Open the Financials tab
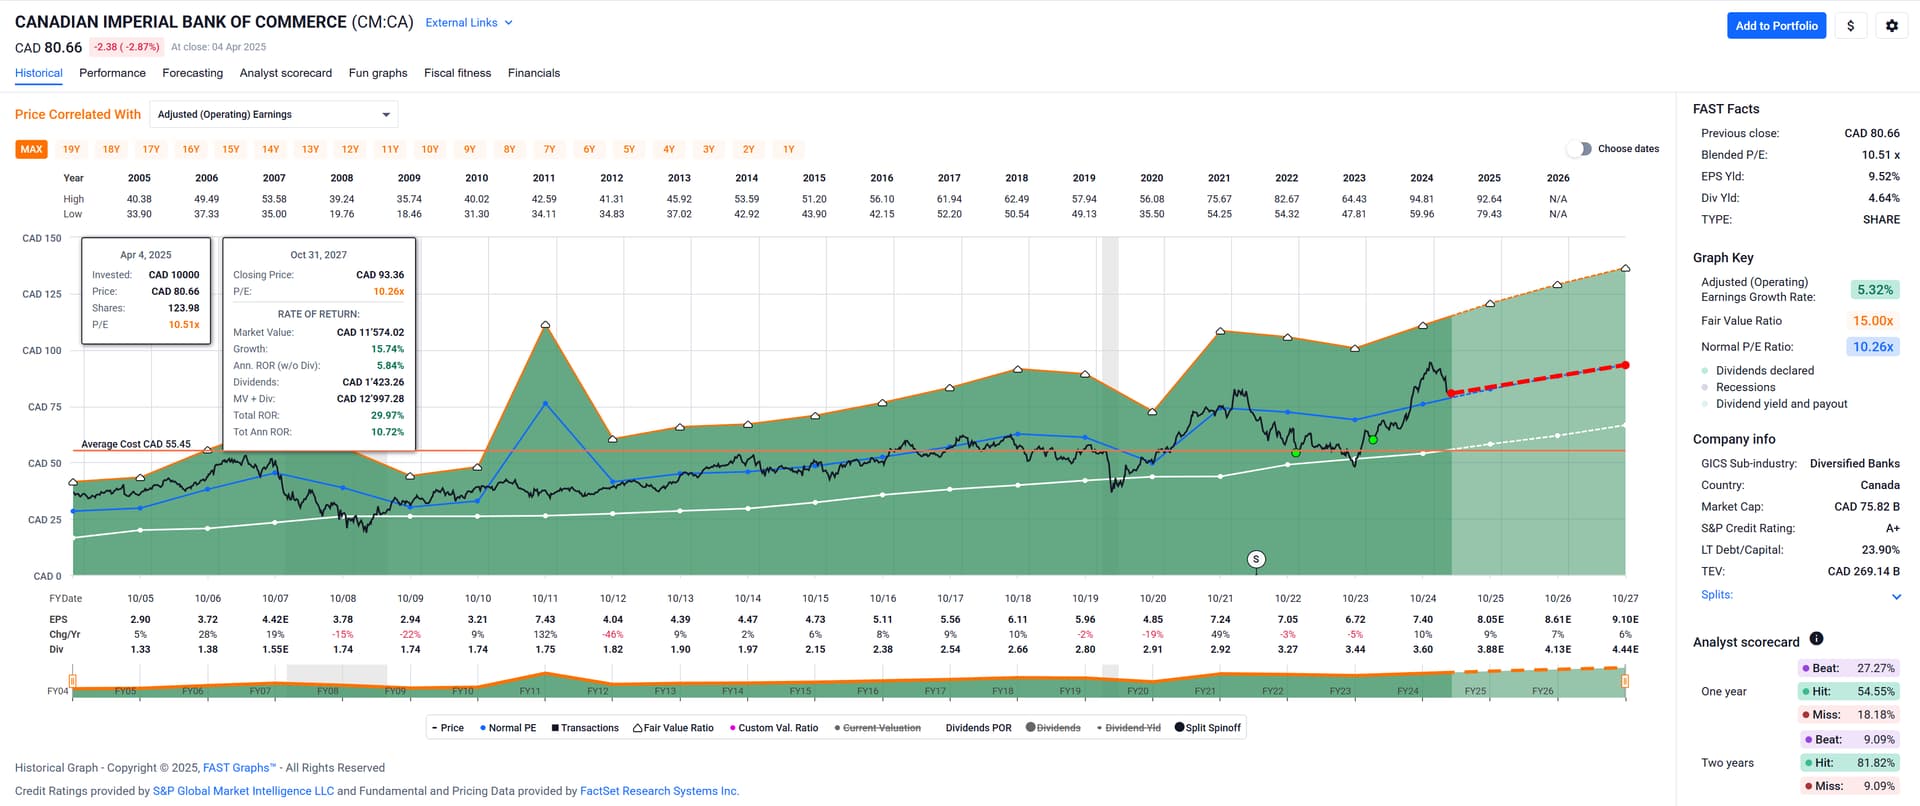The width and height of the screenshot is (1920, 806). pyautogui.click(x=534, y=73)
